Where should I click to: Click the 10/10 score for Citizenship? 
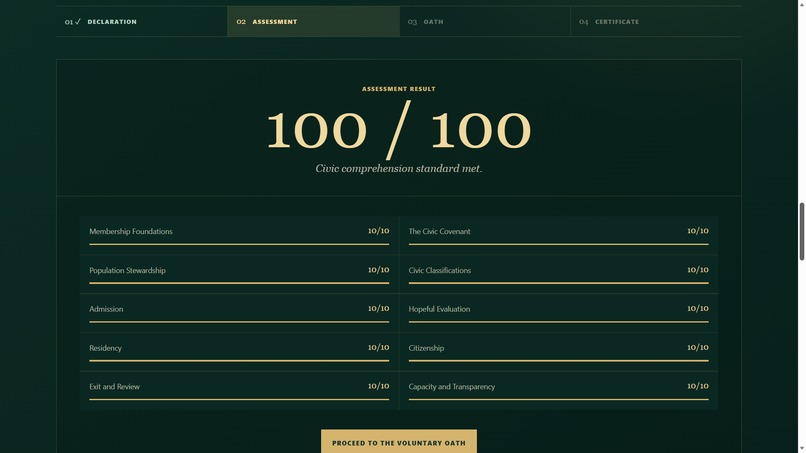point(698,348)
